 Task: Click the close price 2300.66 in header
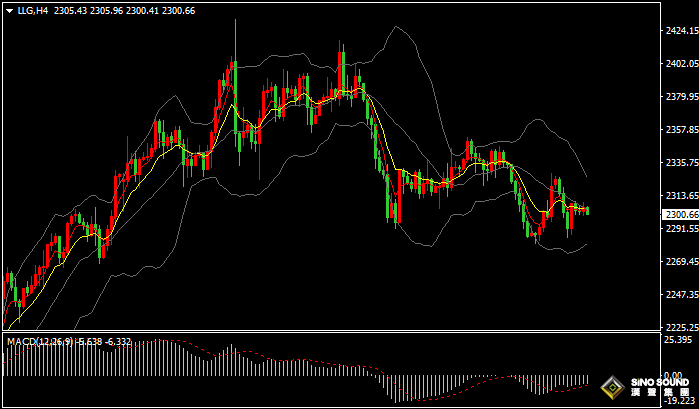179,10
